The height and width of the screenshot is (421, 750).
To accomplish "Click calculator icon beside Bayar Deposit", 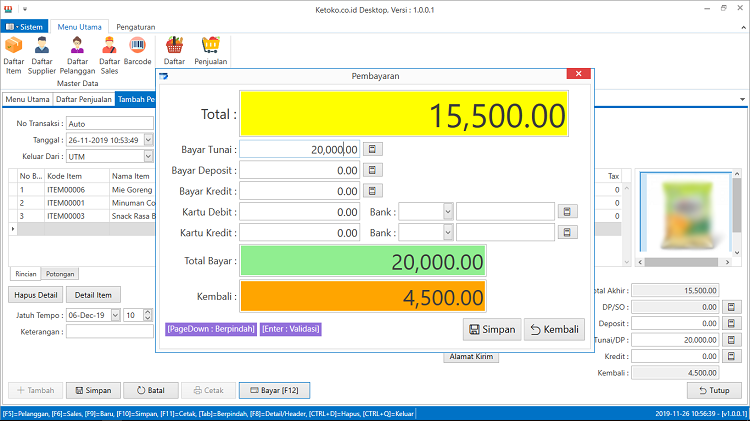I will [x=373, y=170].
